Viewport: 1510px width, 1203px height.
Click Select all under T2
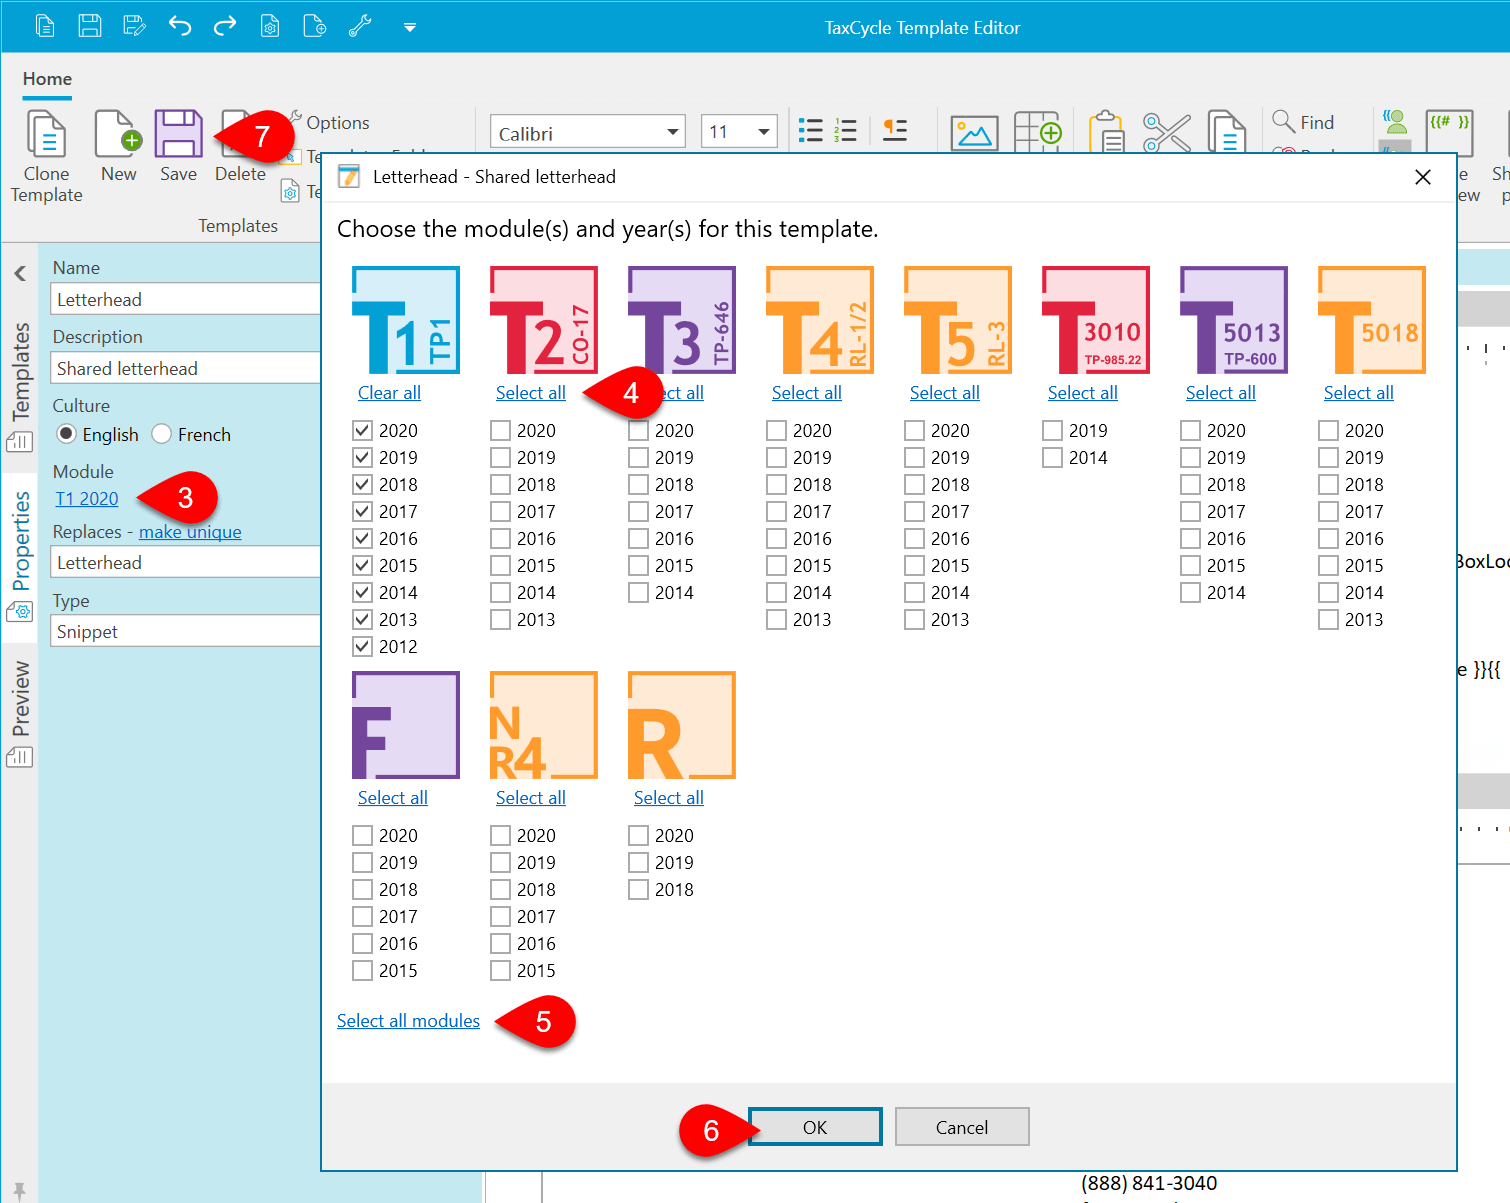click(x=531, y=393)
